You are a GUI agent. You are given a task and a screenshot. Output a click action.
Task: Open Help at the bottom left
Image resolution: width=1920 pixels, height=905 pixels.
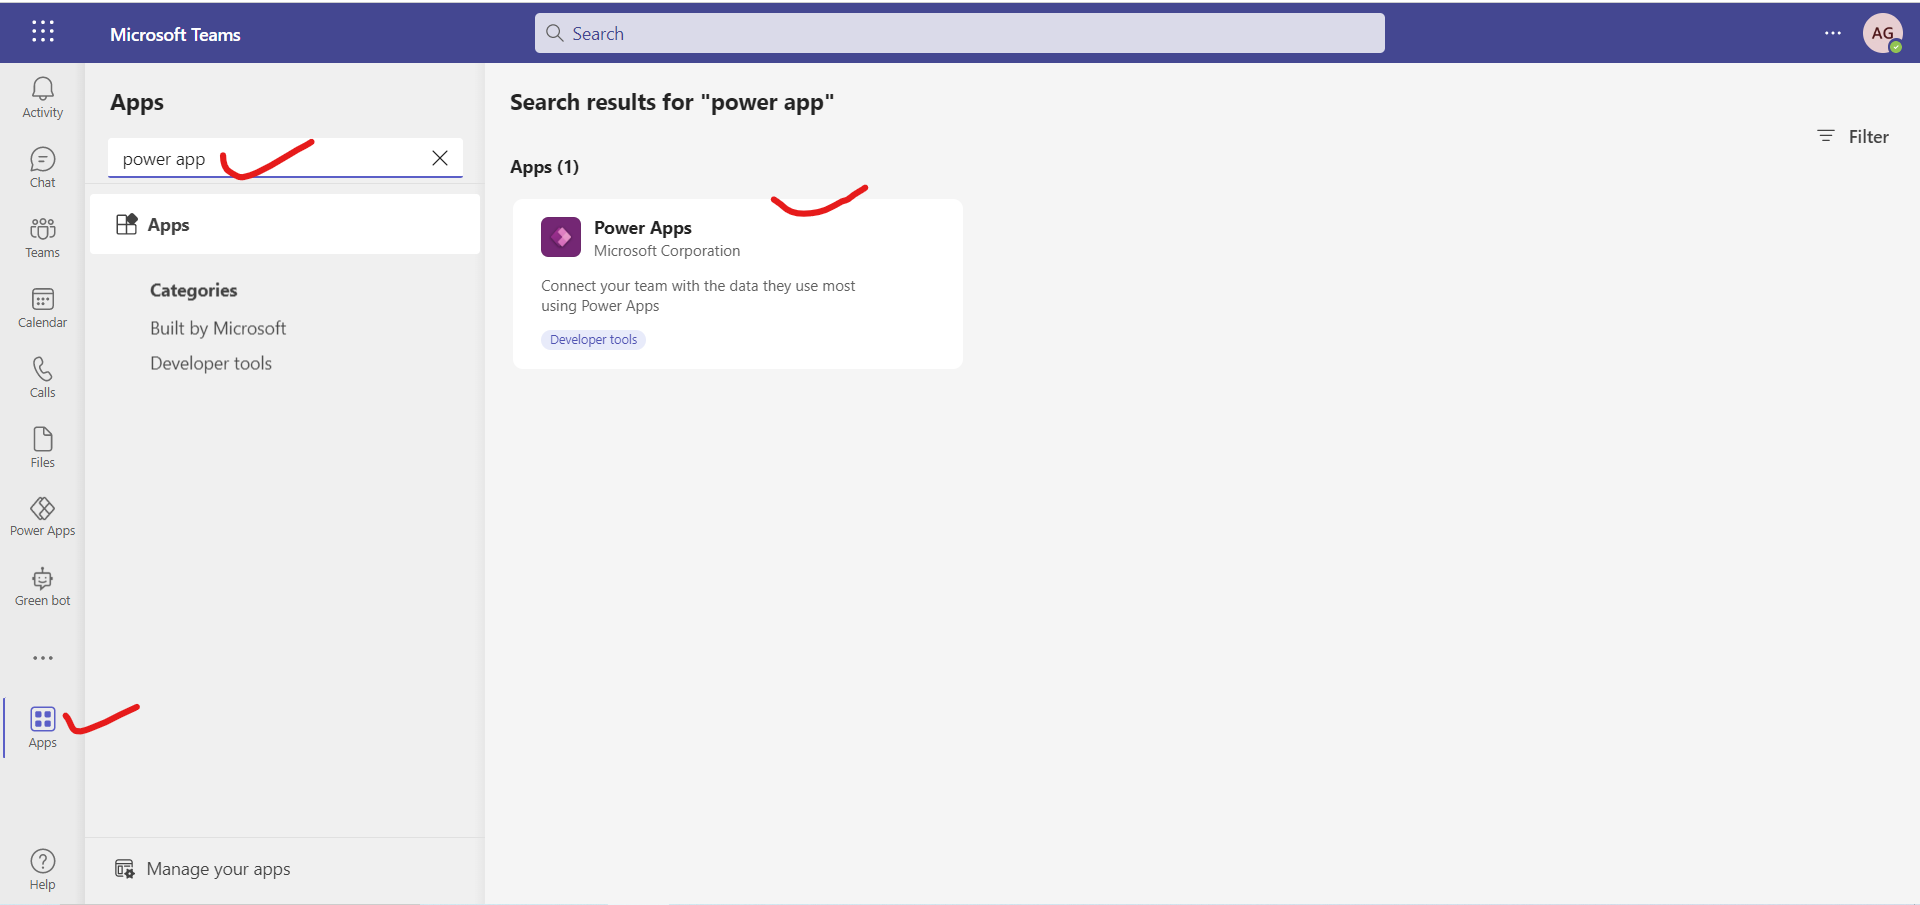[x=42, y=868]
